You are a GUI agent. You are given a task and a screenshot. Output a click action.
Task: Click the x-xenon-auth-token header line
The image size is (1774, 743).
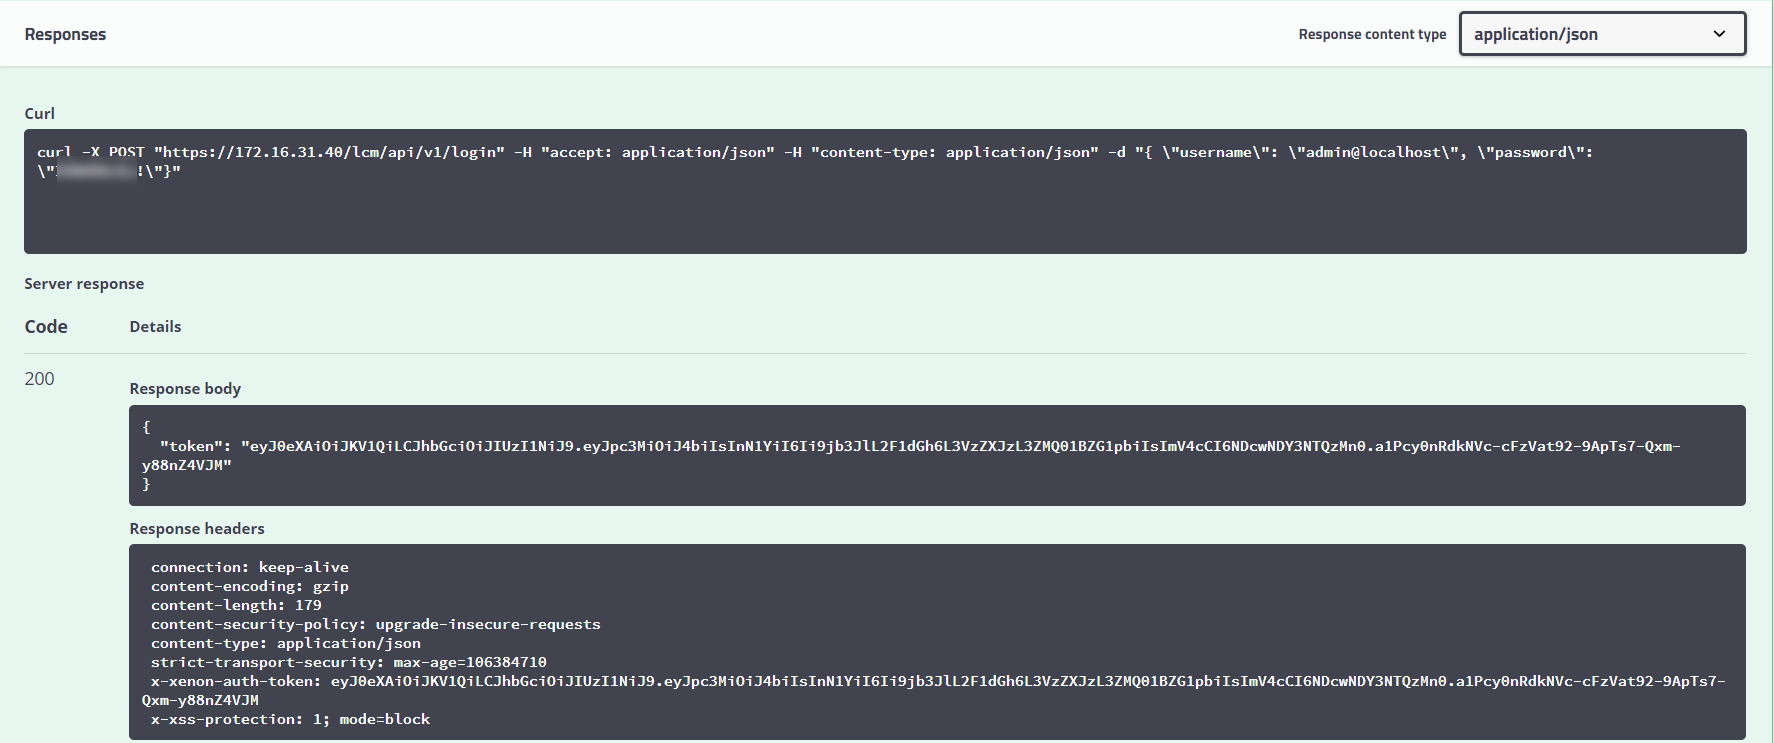[236, 681]
